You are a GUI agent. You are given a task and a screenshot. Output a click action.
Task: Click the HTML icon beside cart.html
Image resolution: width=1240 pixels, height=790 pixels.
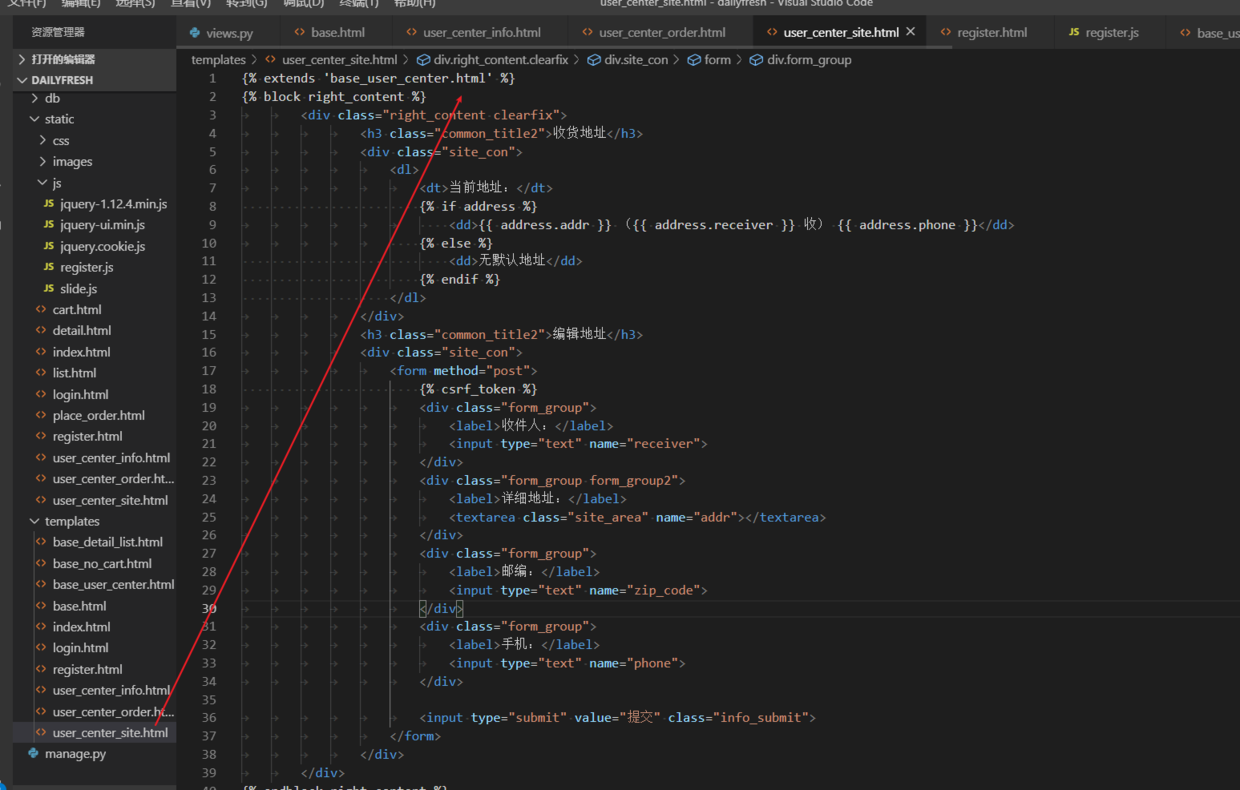pyautogui.click(x=41, y=310)
